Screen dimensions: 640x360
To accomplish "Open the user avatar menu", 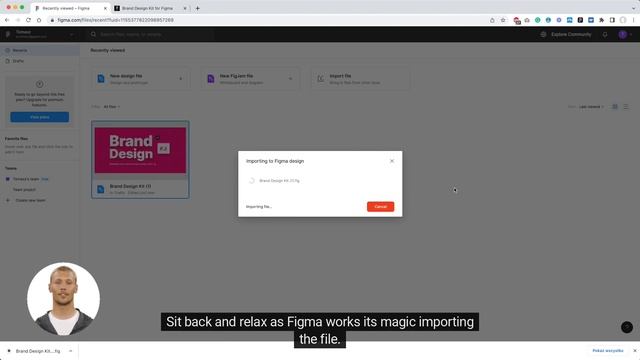I will tap(623, 34).
